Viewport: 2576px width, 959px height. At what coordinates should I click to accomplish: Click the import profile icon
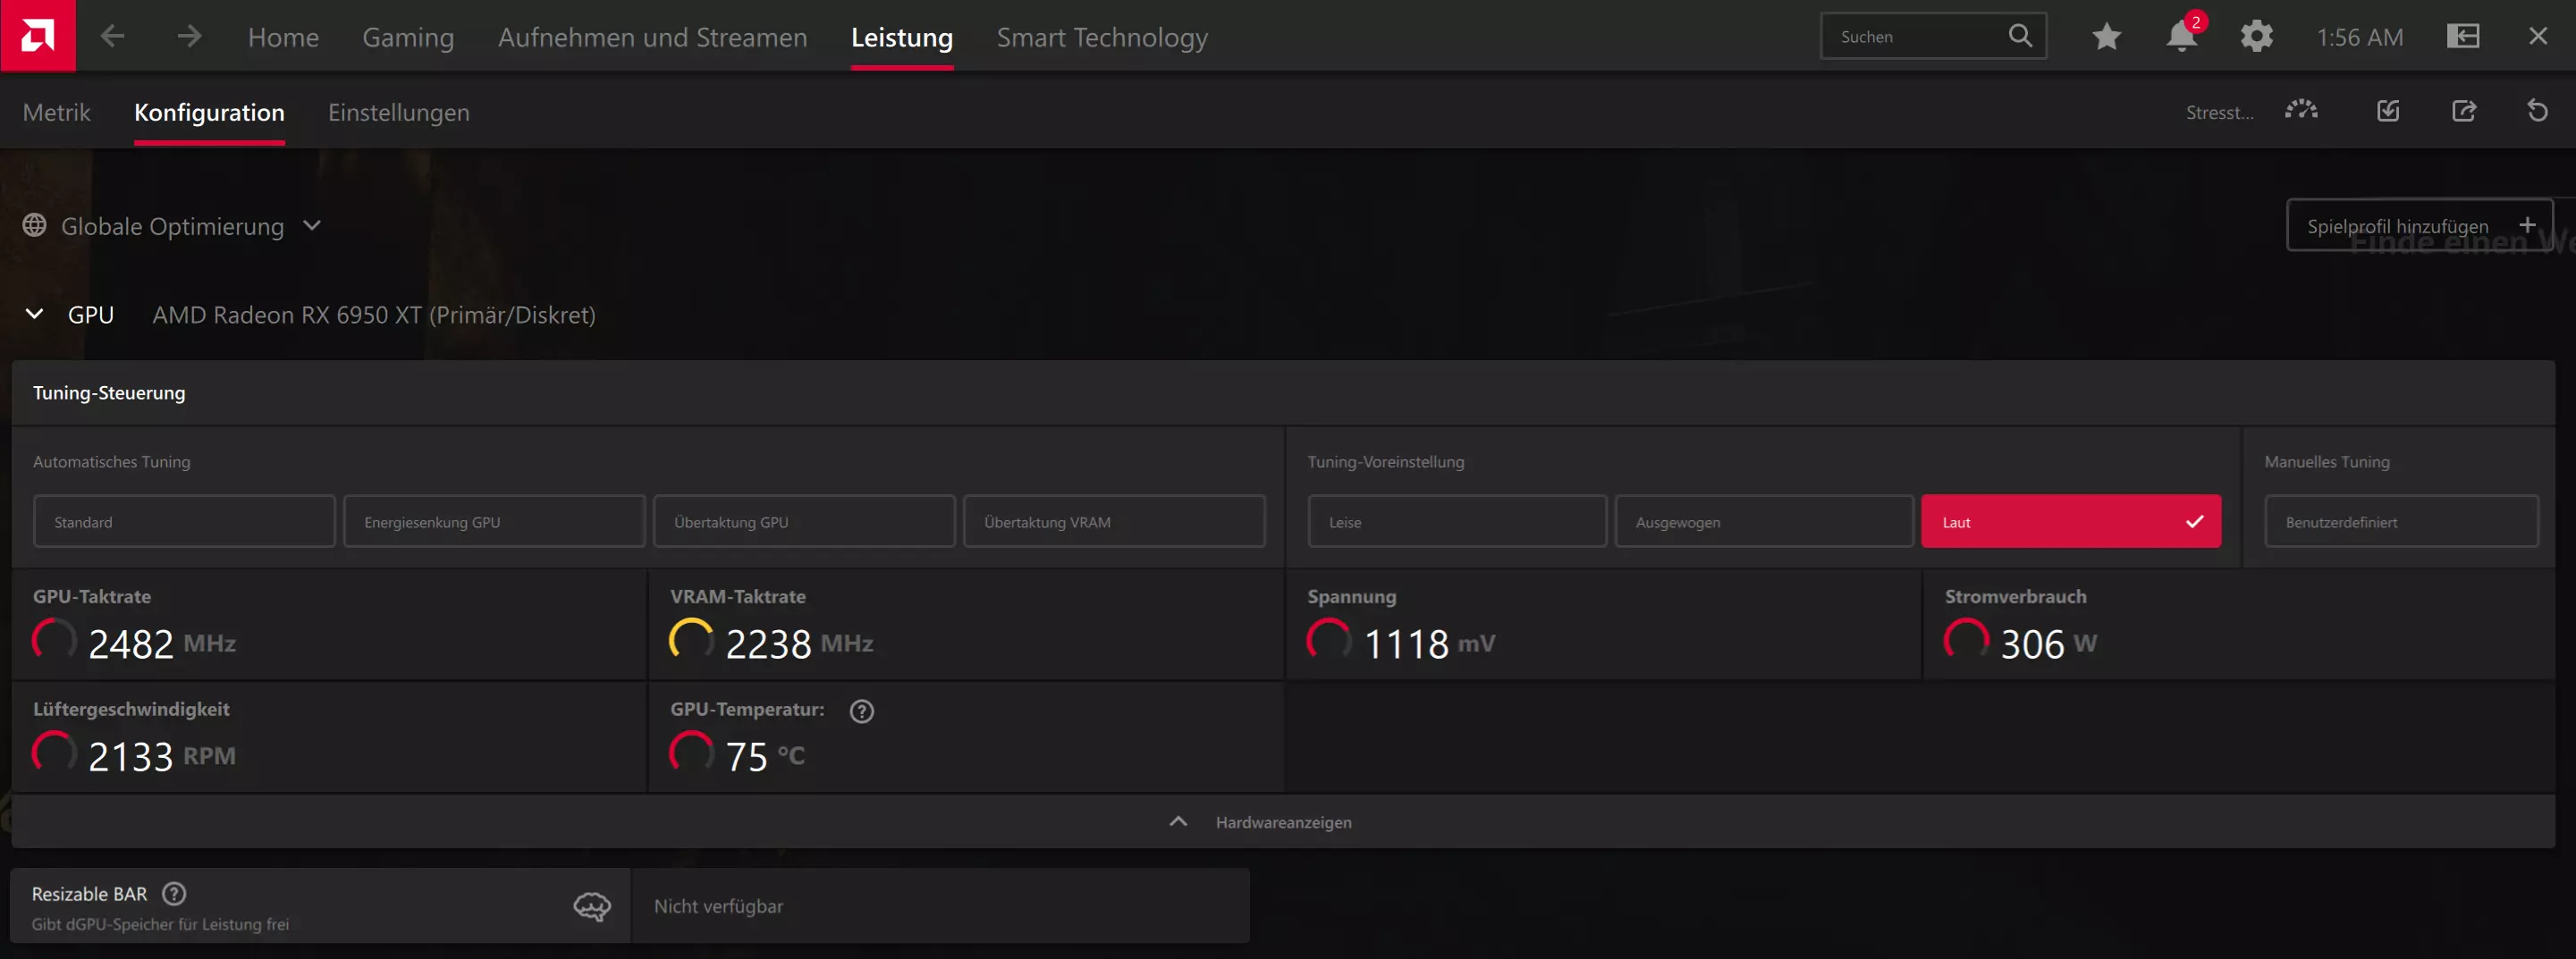[2388, 110]
